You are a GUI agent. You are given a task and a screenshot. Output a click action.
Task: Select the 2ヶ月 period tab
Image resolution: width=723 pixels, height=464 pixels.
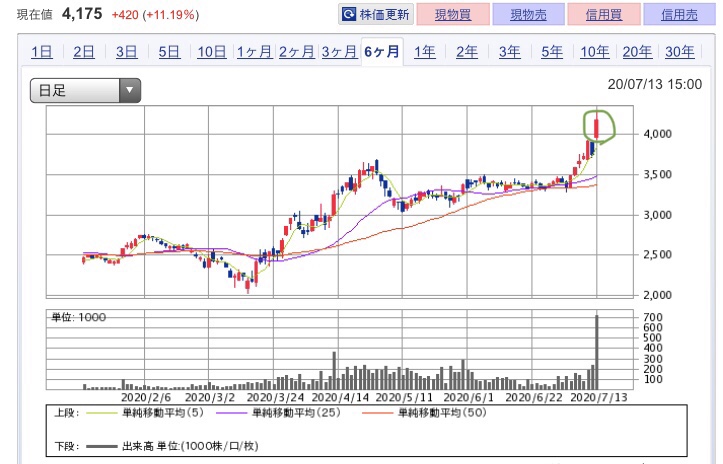click(x=296, y=52)
